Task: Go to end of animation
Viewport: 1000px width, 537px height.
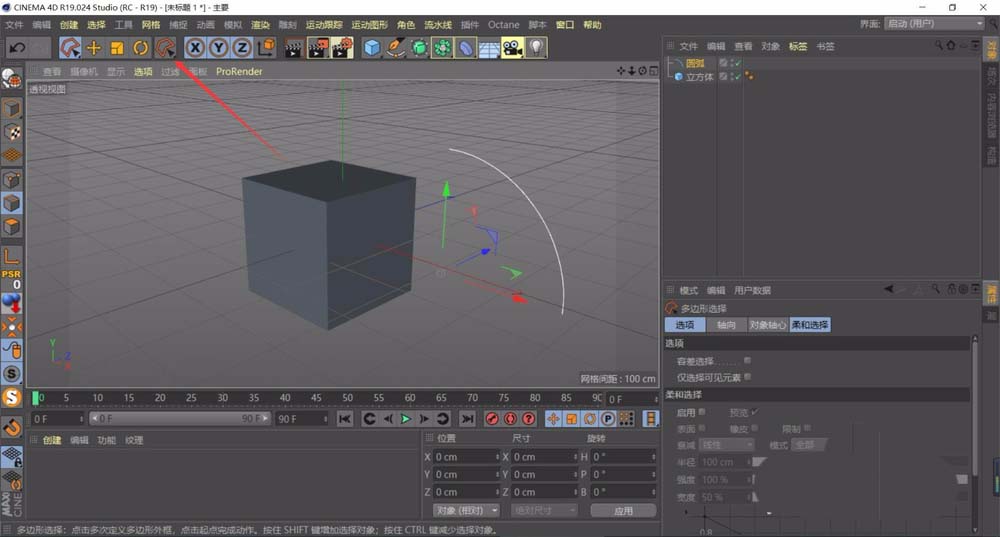Action: [467, 419]
